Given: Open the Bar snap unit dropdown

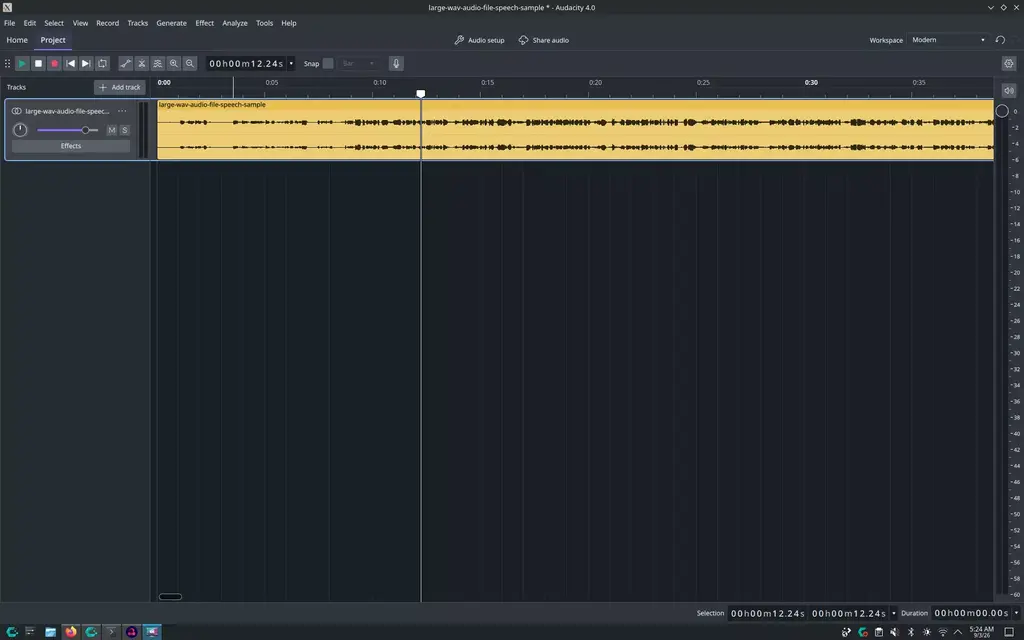Looking at the screenshot, I should tap(358, 63).
